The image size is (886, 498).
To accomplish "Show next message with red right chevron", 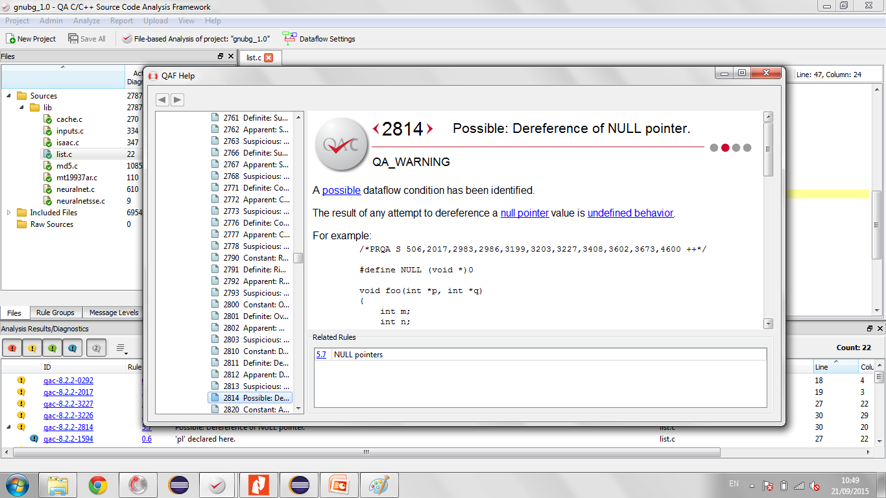I will tap(430, 129).
